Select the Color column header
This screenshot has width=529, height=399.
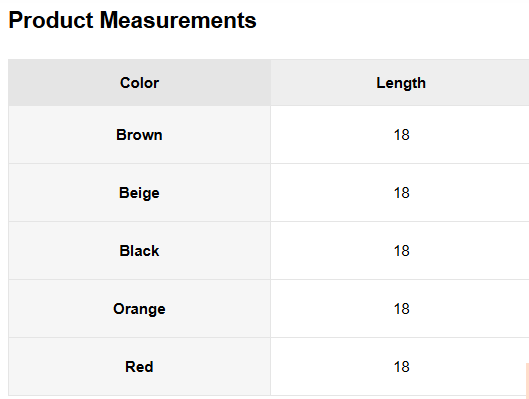[x=139, y=83]
